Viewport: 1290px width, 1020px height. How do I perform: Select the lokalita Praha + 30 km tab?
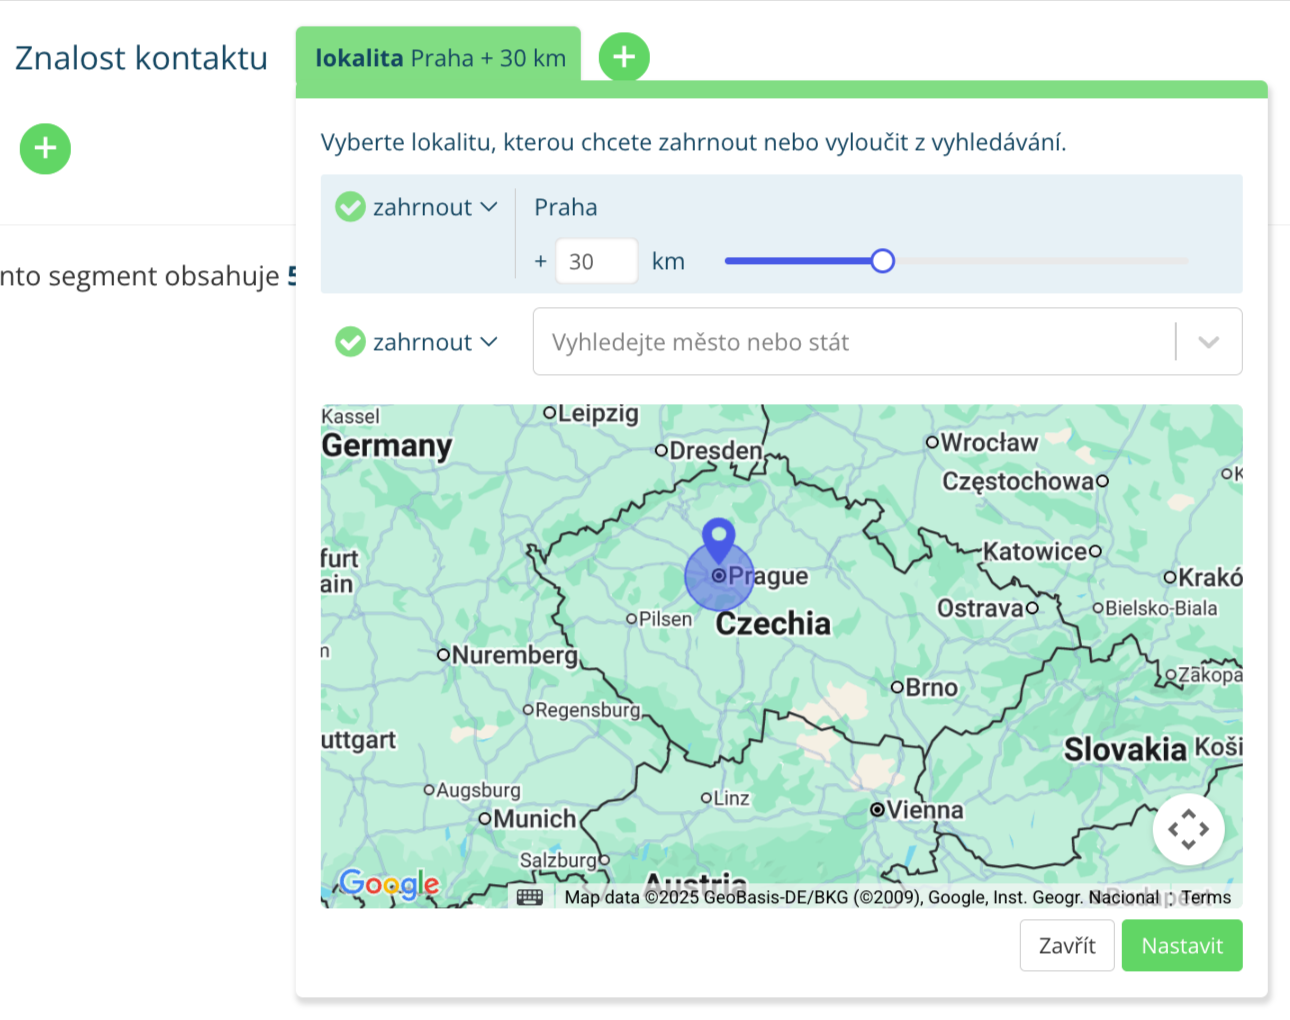click(x=440, y=58)
